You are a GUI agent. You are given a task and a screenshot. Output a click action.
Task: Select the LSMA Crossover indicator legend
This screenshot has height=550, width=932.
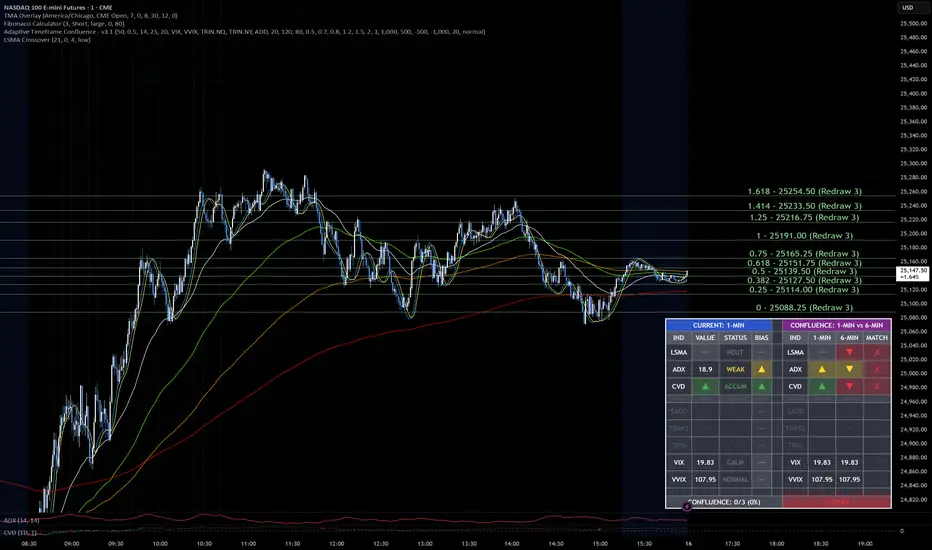click(47, 40)
